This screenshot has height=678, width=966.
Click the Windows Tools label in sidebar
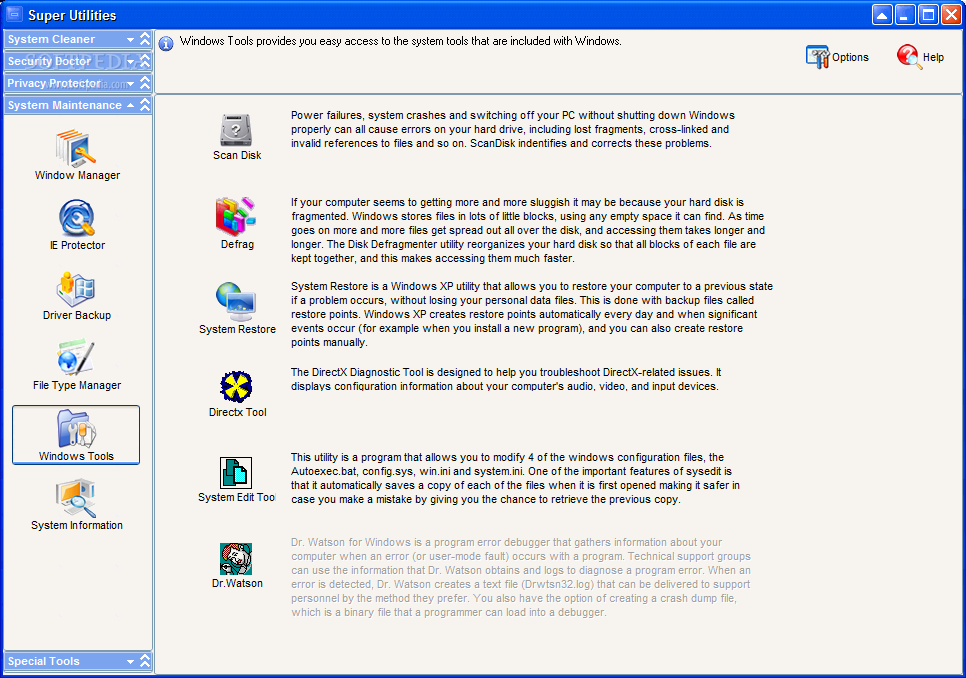(76, 456)
